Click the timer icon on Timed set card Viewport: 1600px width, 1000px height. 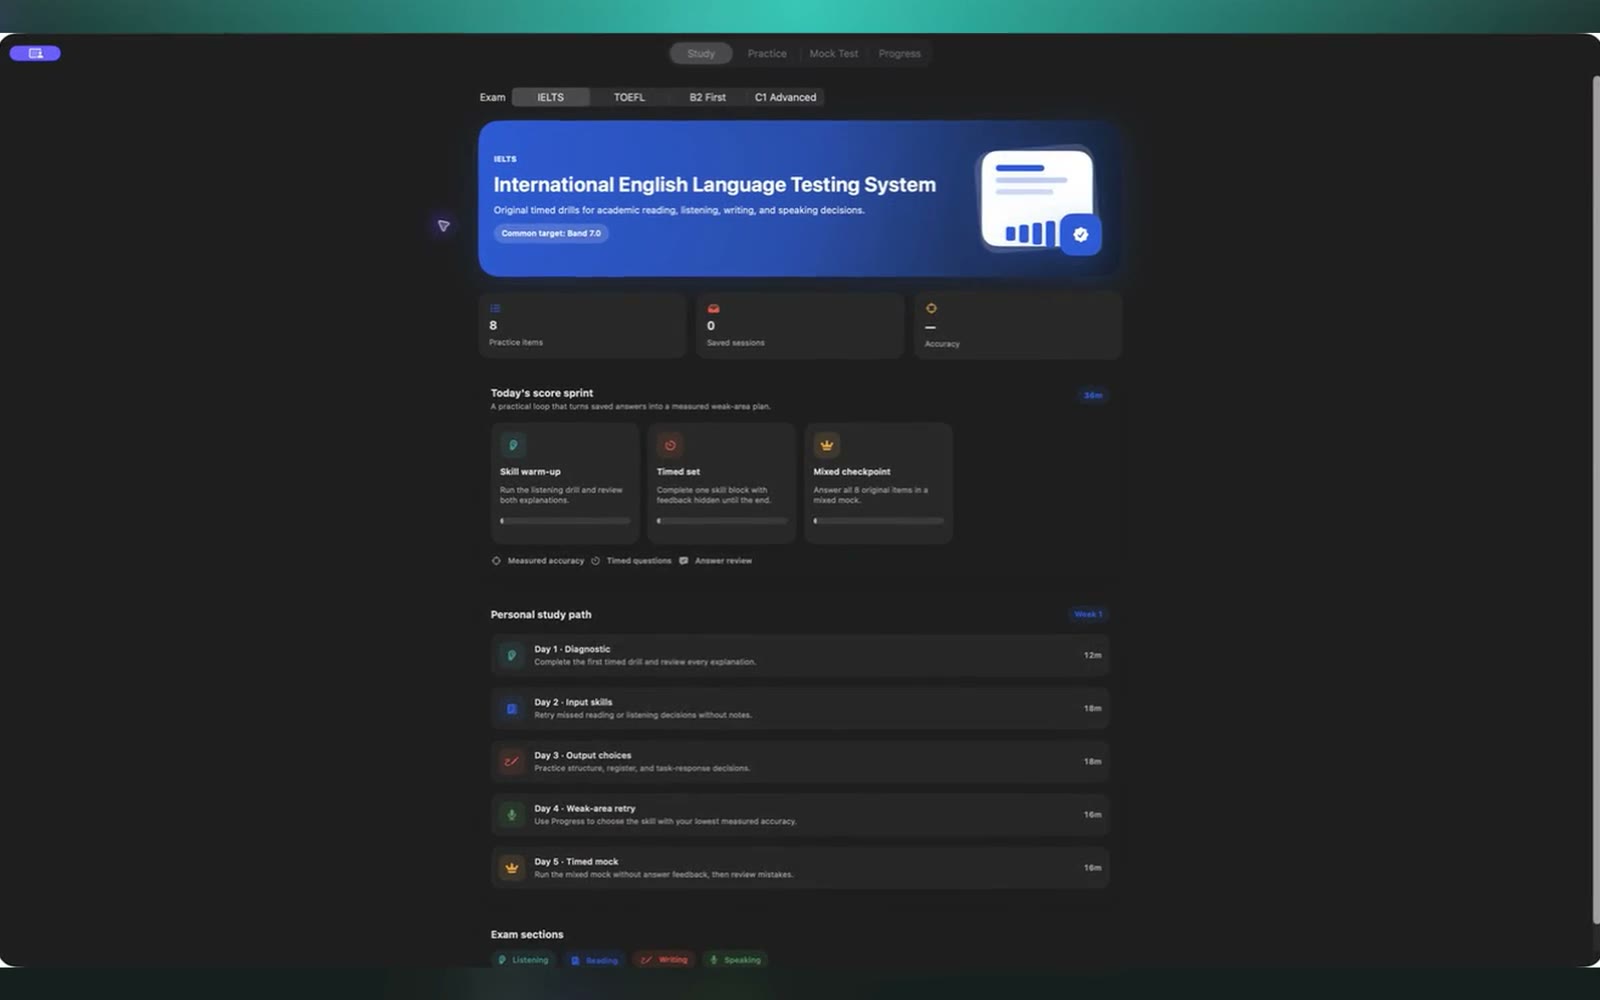tap(670, 445)
